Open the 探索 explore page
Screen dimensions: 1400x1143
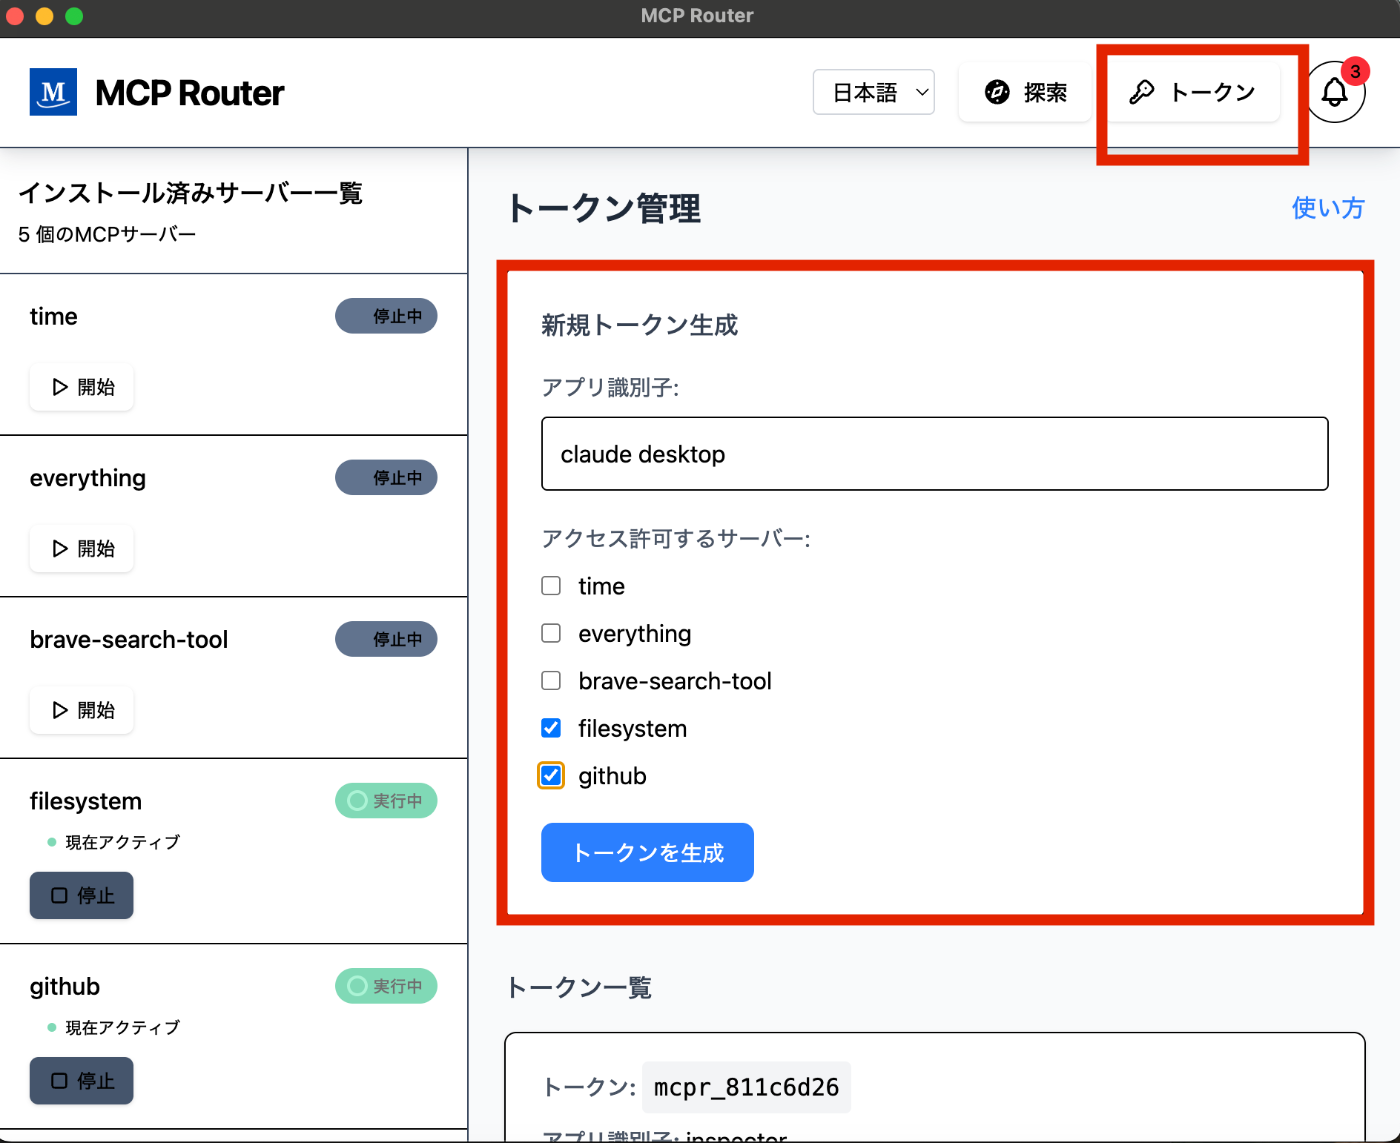(1025, 92)
